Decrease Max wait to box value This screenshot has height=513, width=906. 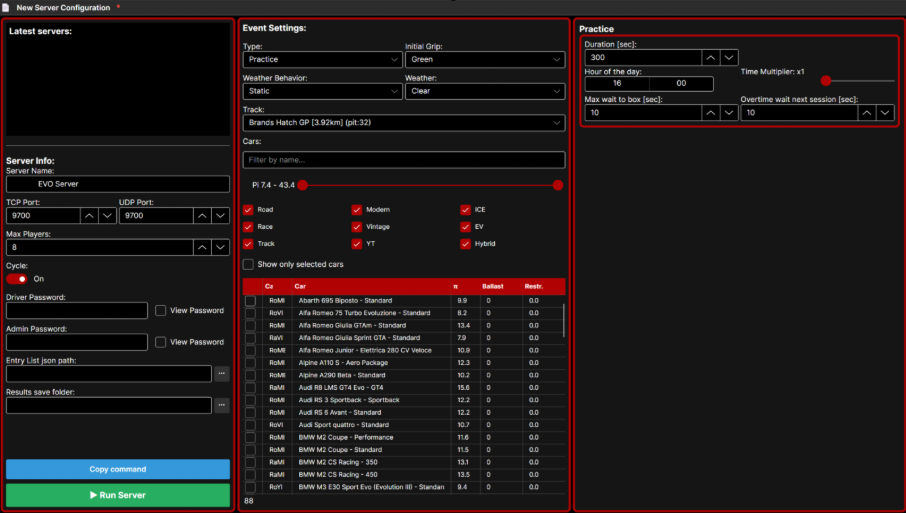pyautogui.click(x=729, y=113)
